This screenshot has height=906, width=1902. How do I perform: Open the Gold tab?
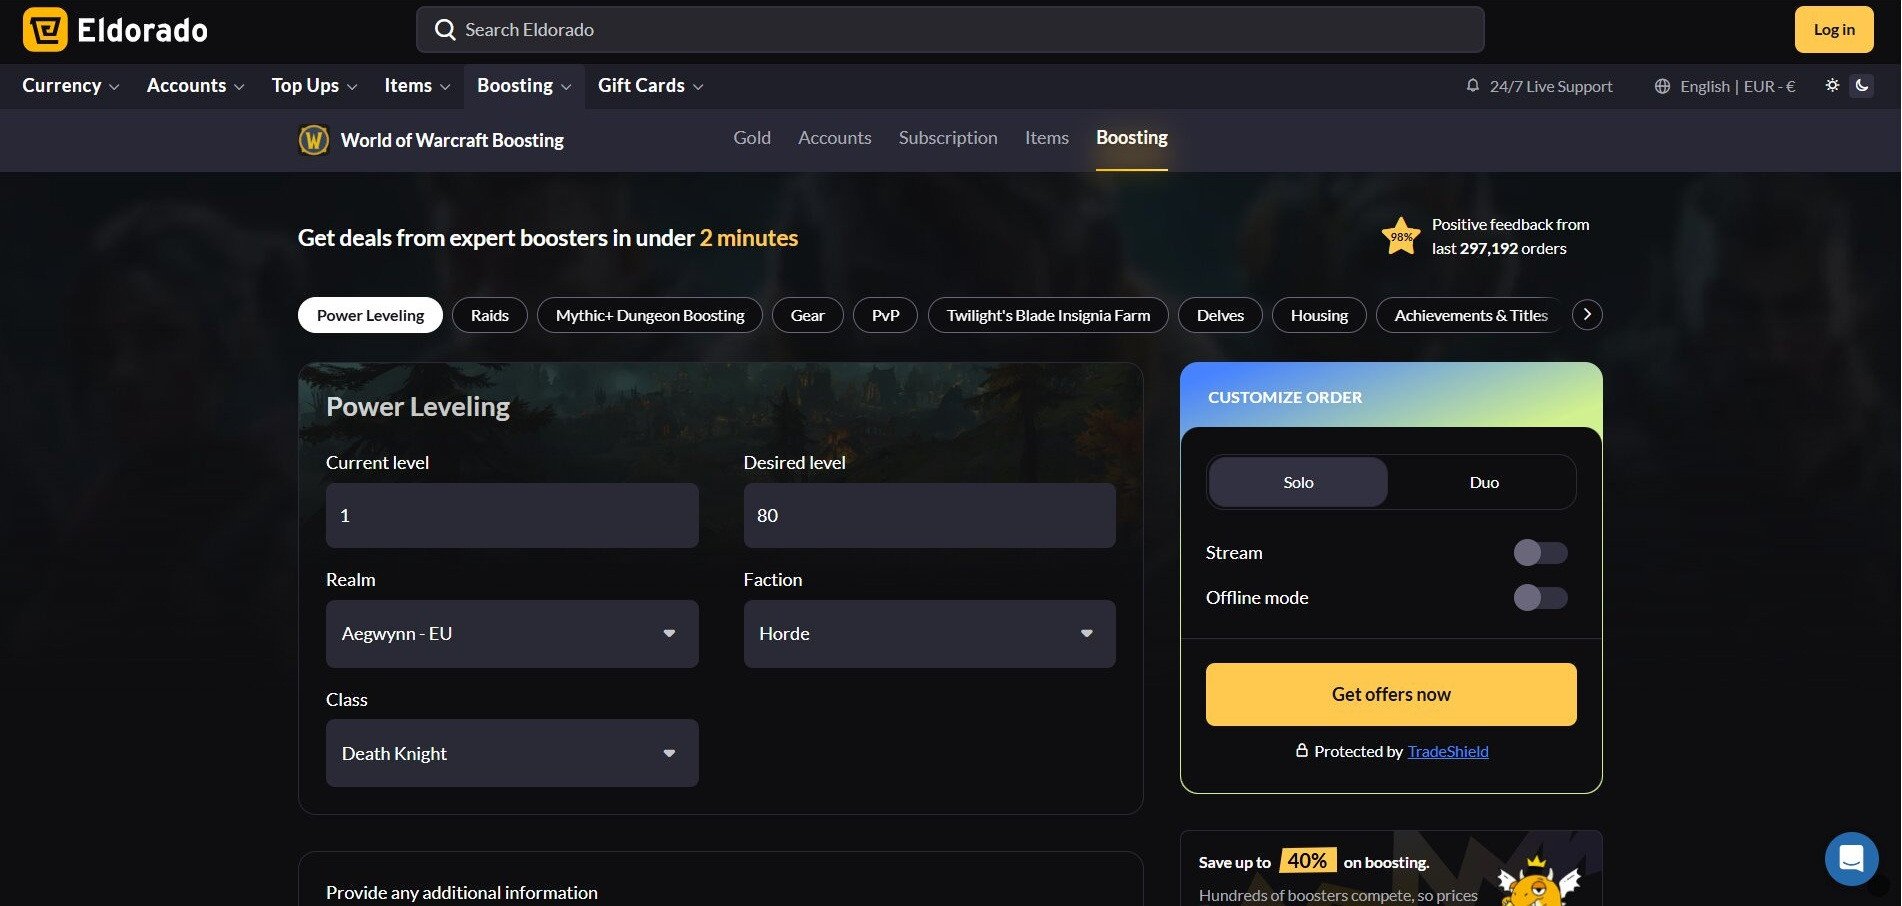751,138
